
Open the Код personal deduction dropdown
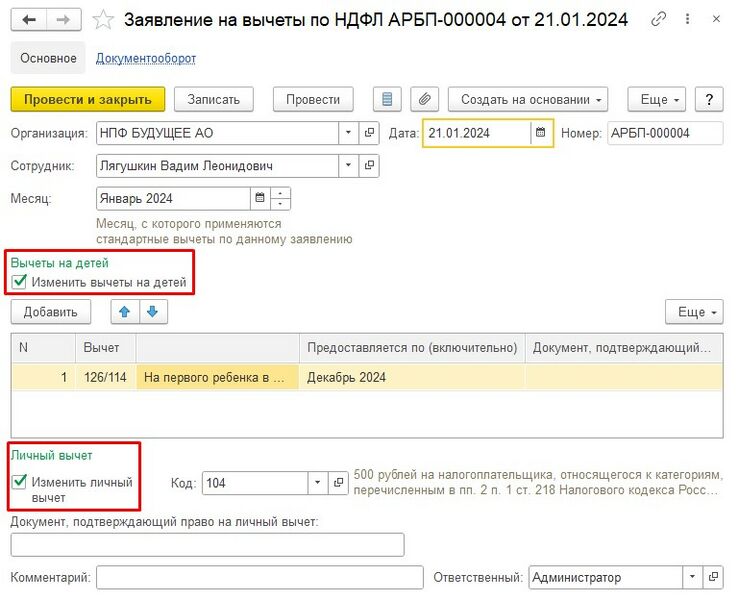pos(318,483)
